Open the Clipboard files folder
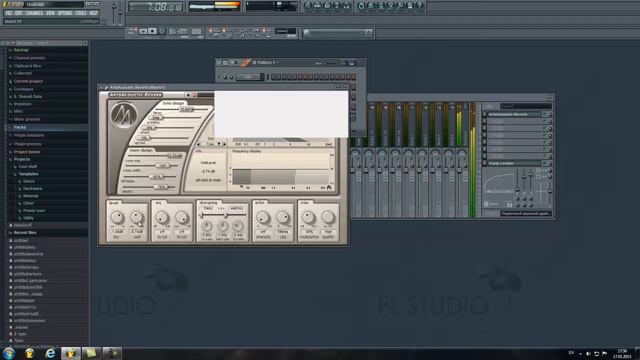The width and height of the screenshot is (640, 360). click(x=27, y=65)
